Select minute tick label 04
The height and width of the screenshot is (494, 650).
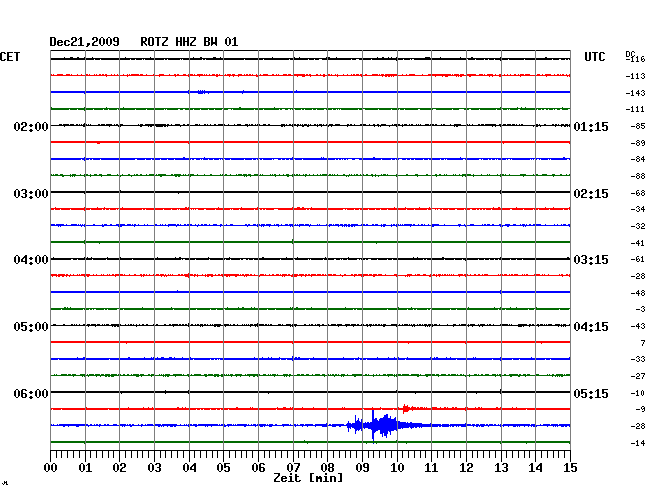coord(189,468)
